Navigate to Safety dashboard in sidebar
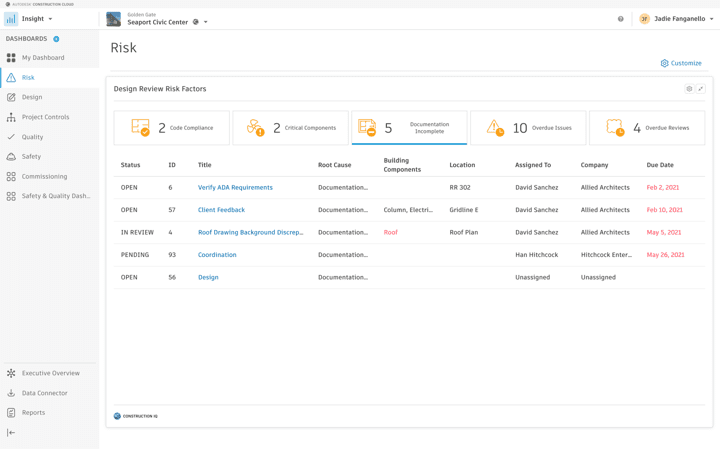This screenshot has width=720, height=450. click(31, 156)
